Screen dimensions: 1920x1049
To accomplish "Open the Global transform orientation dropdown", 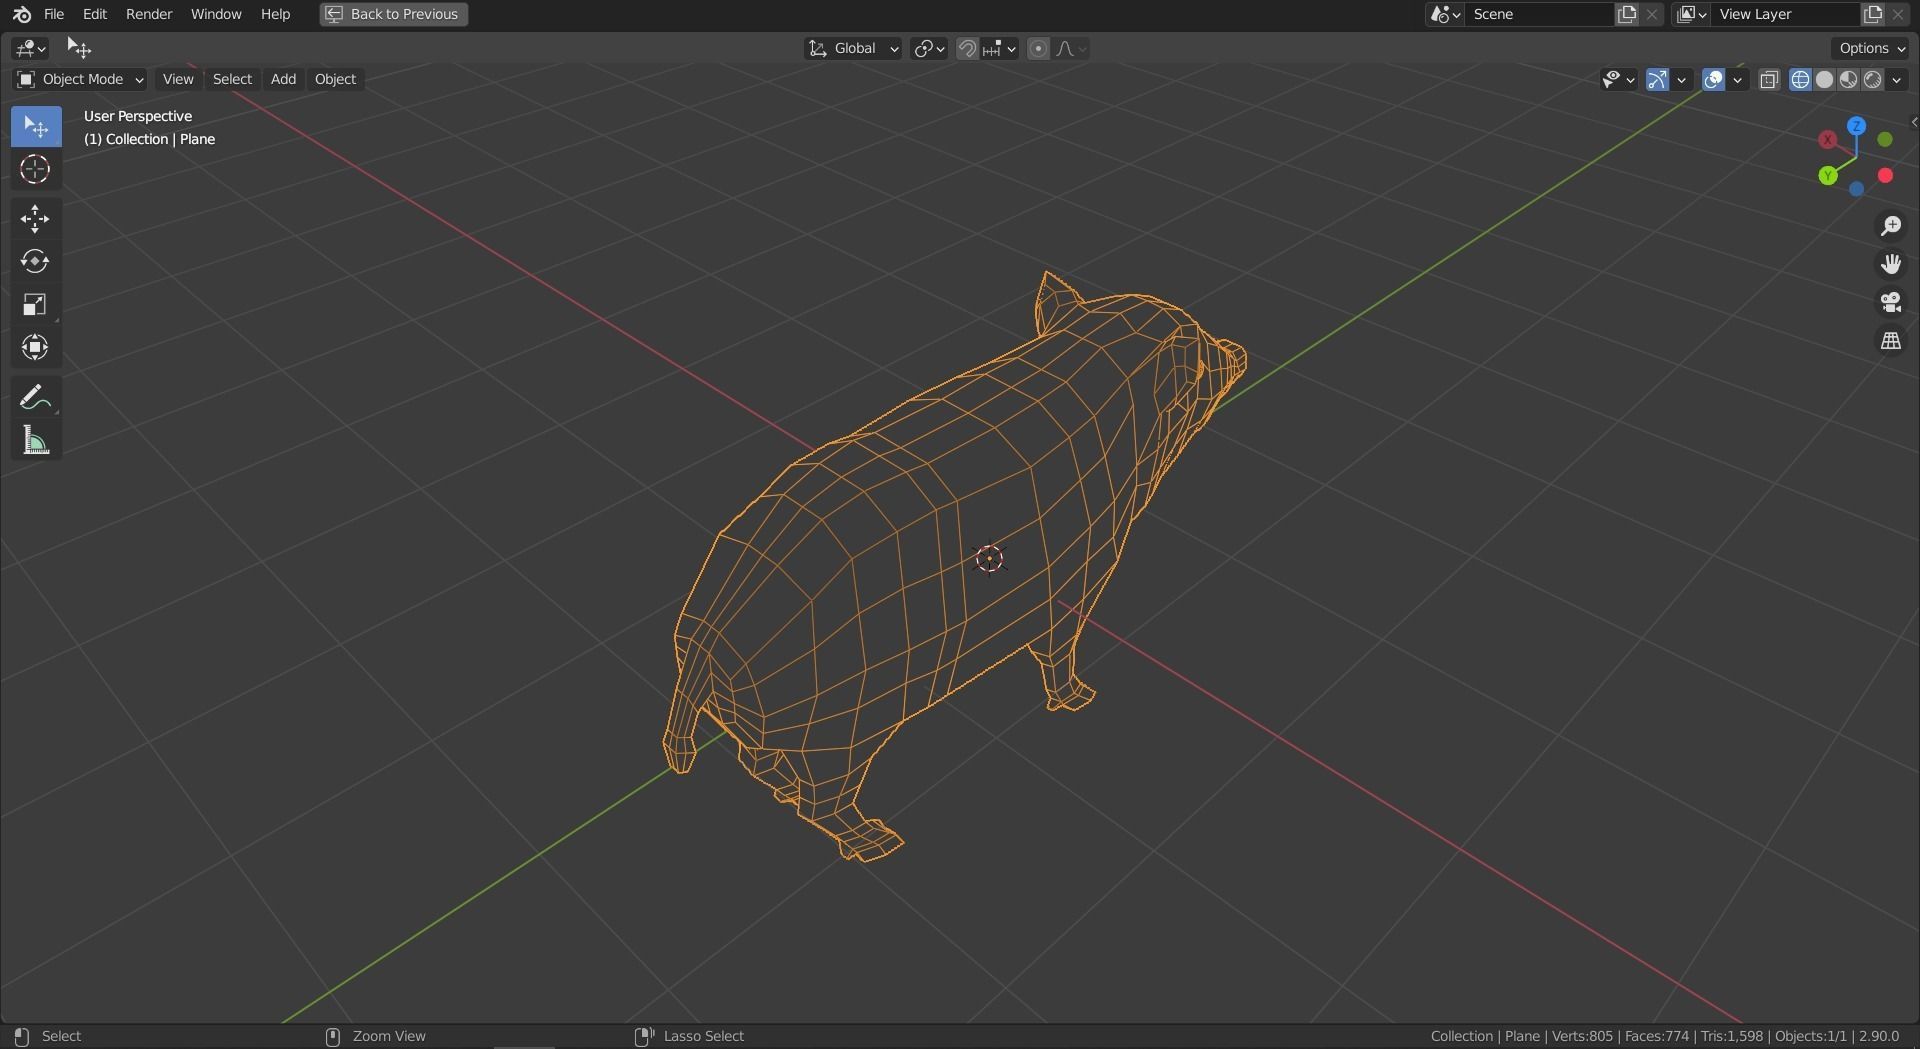I will coord(853,48).
